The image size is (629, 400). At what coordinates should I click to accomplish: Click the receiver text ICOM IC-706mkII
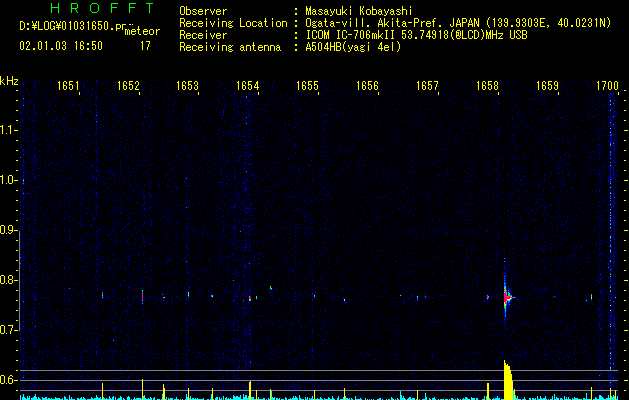(x=416, y=35)
